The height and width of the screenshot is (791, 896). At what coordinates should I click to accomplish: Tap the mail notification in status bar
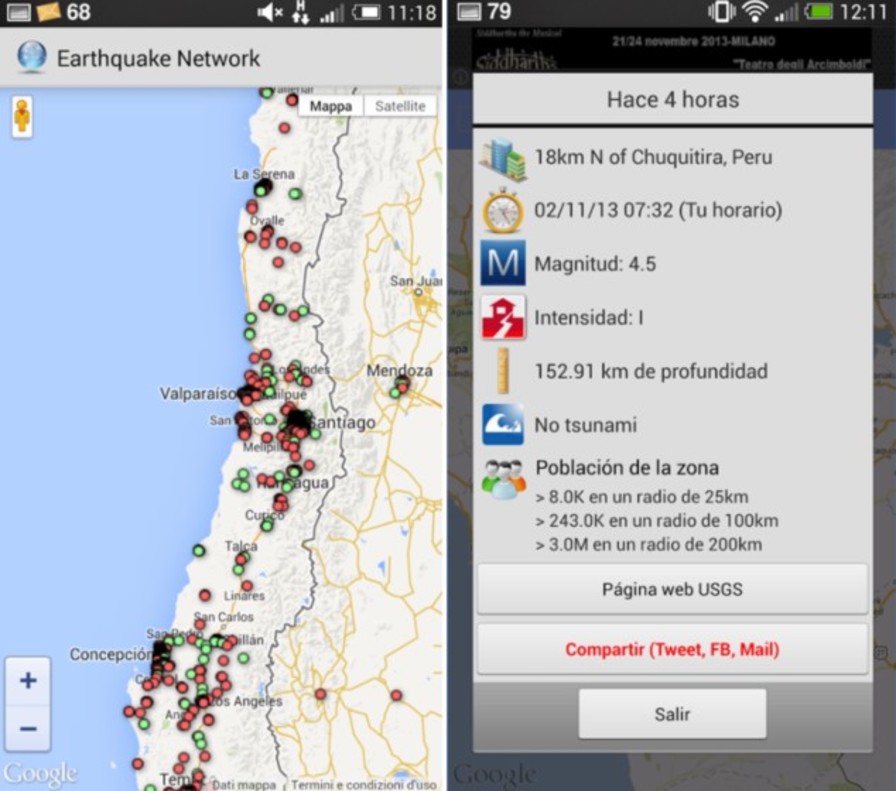coord(48,12)
